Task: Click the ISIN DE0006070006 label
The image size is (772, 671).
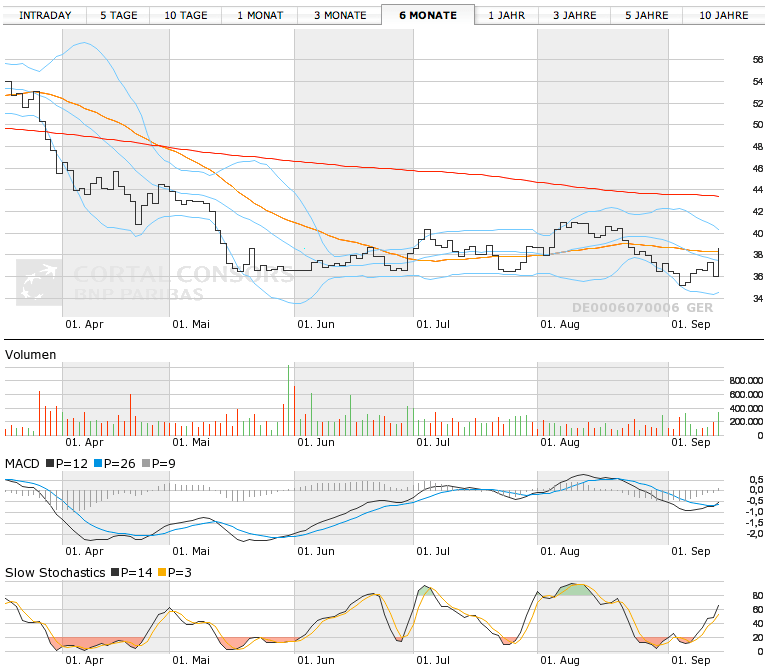Action: pos(625,308)
